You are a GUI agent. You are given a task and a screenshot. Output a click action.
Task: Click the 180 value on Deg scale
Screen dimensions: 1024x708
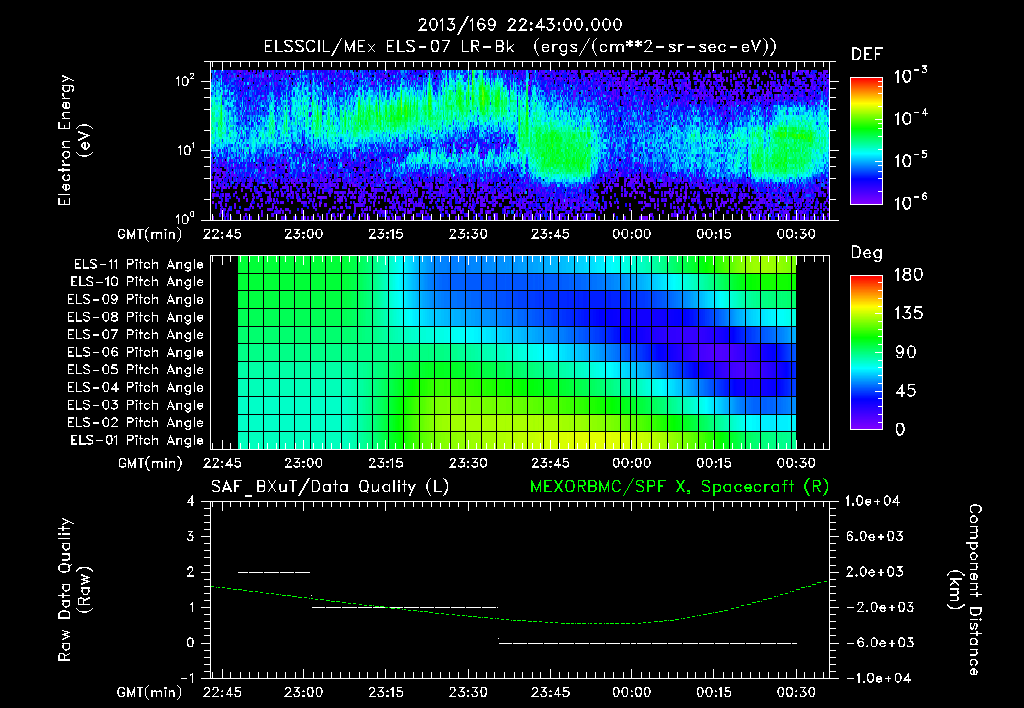pos(908,274)
